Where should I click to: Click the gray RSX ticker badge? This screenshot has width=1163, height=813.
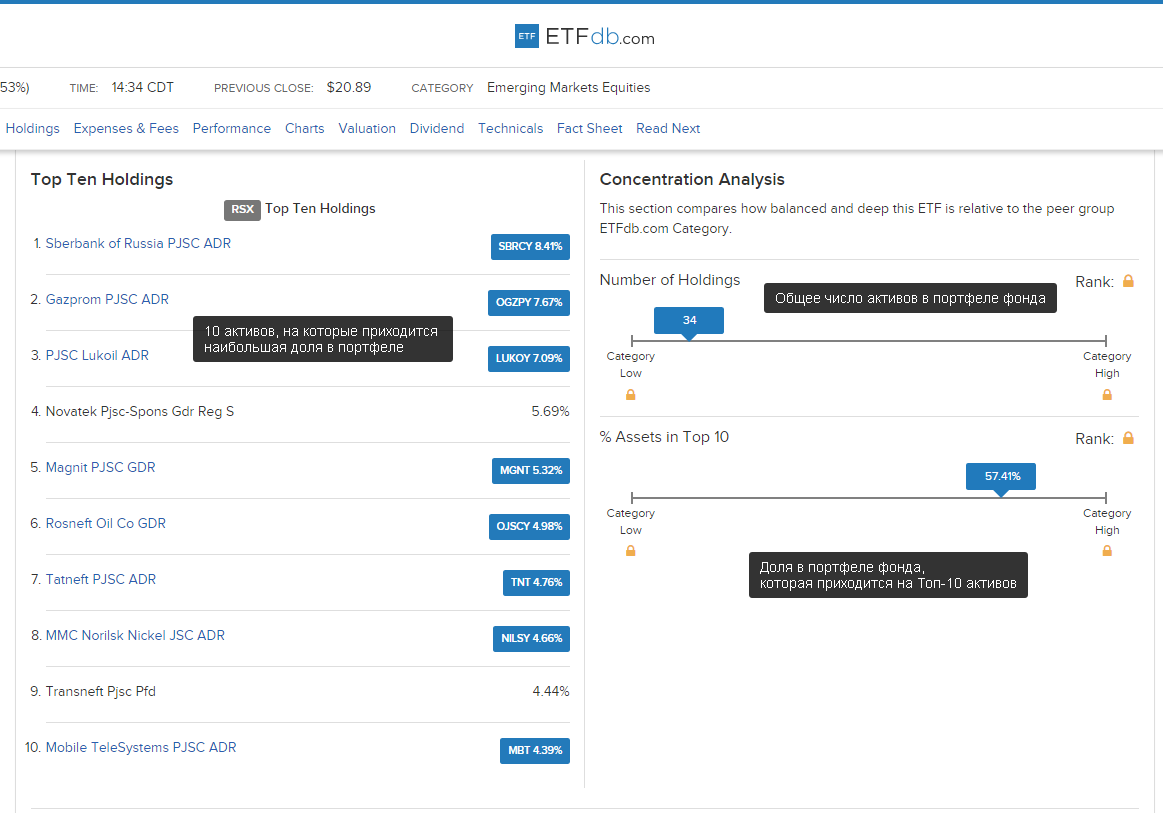click(x=242, y=209)
